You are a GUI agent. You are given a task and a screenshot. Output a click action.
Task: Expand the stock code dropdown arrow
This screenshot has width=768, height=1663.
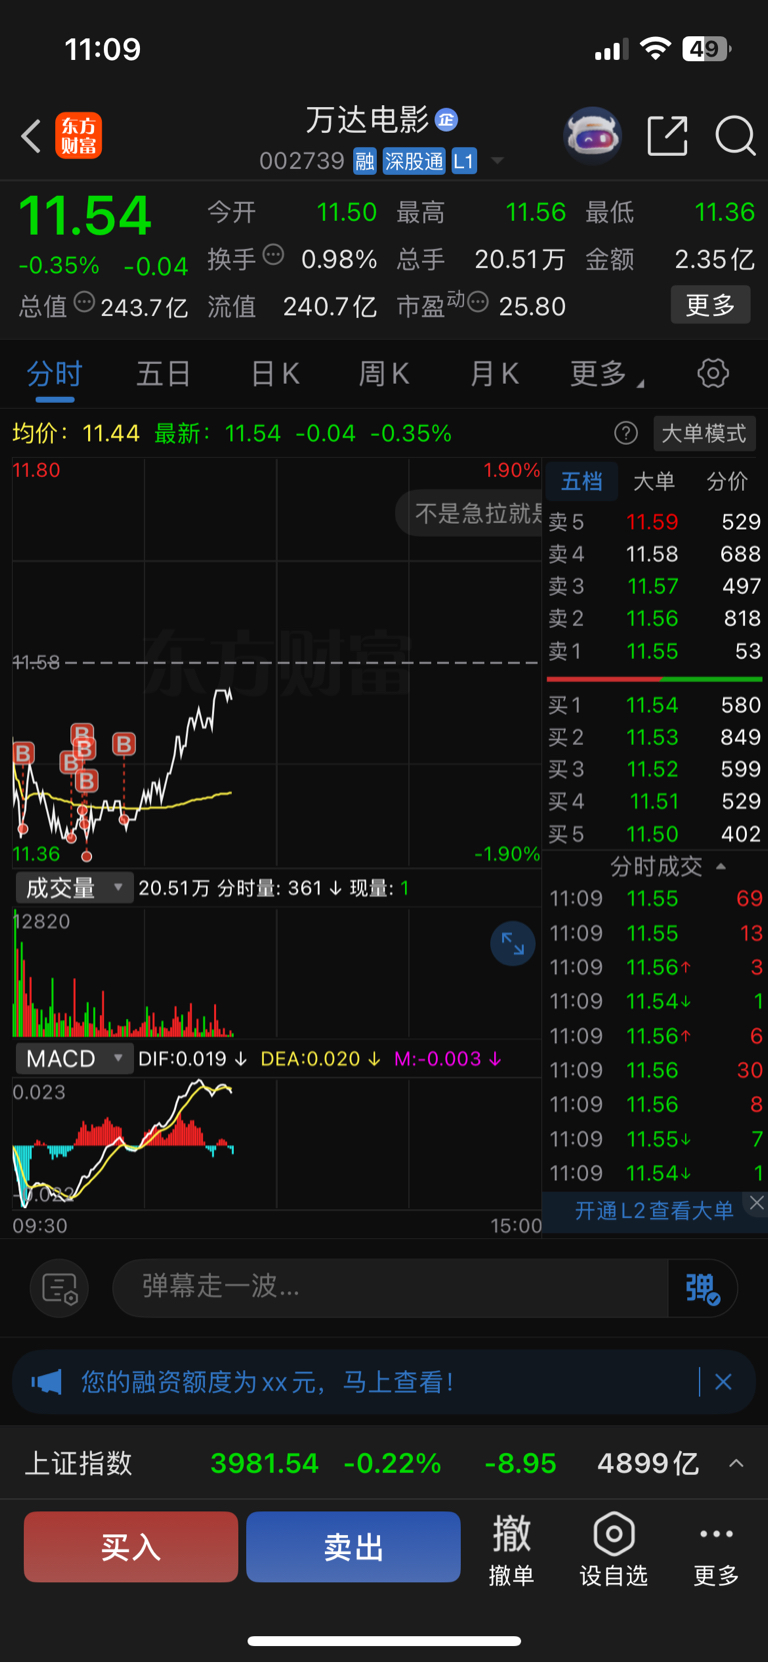point(497,161)
